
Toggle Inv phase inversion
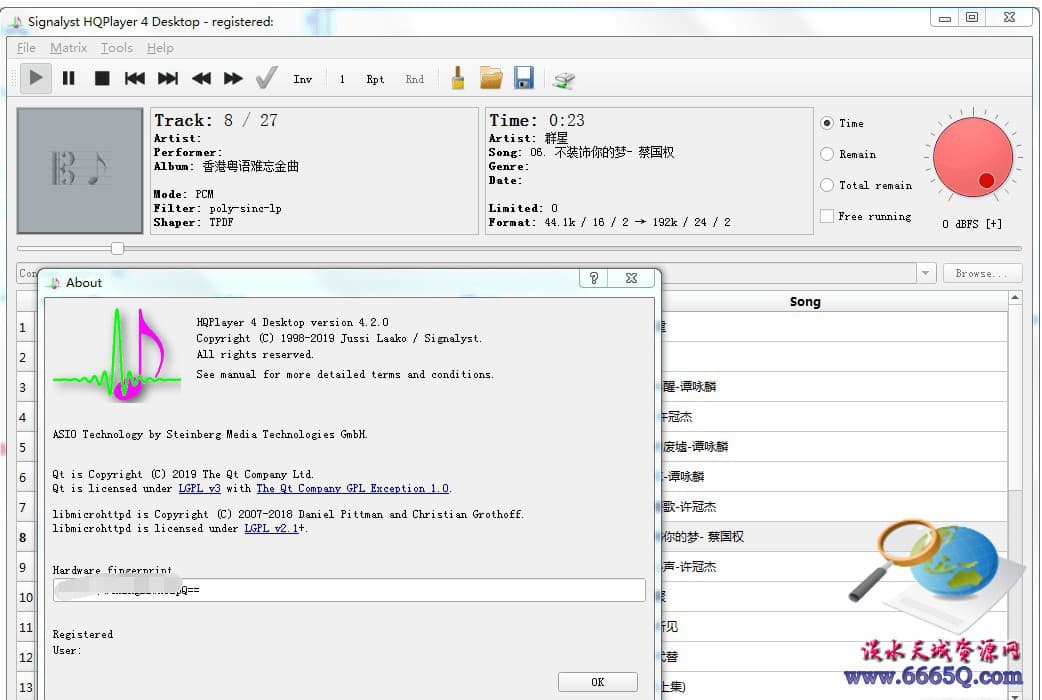(x=302, y=79)
